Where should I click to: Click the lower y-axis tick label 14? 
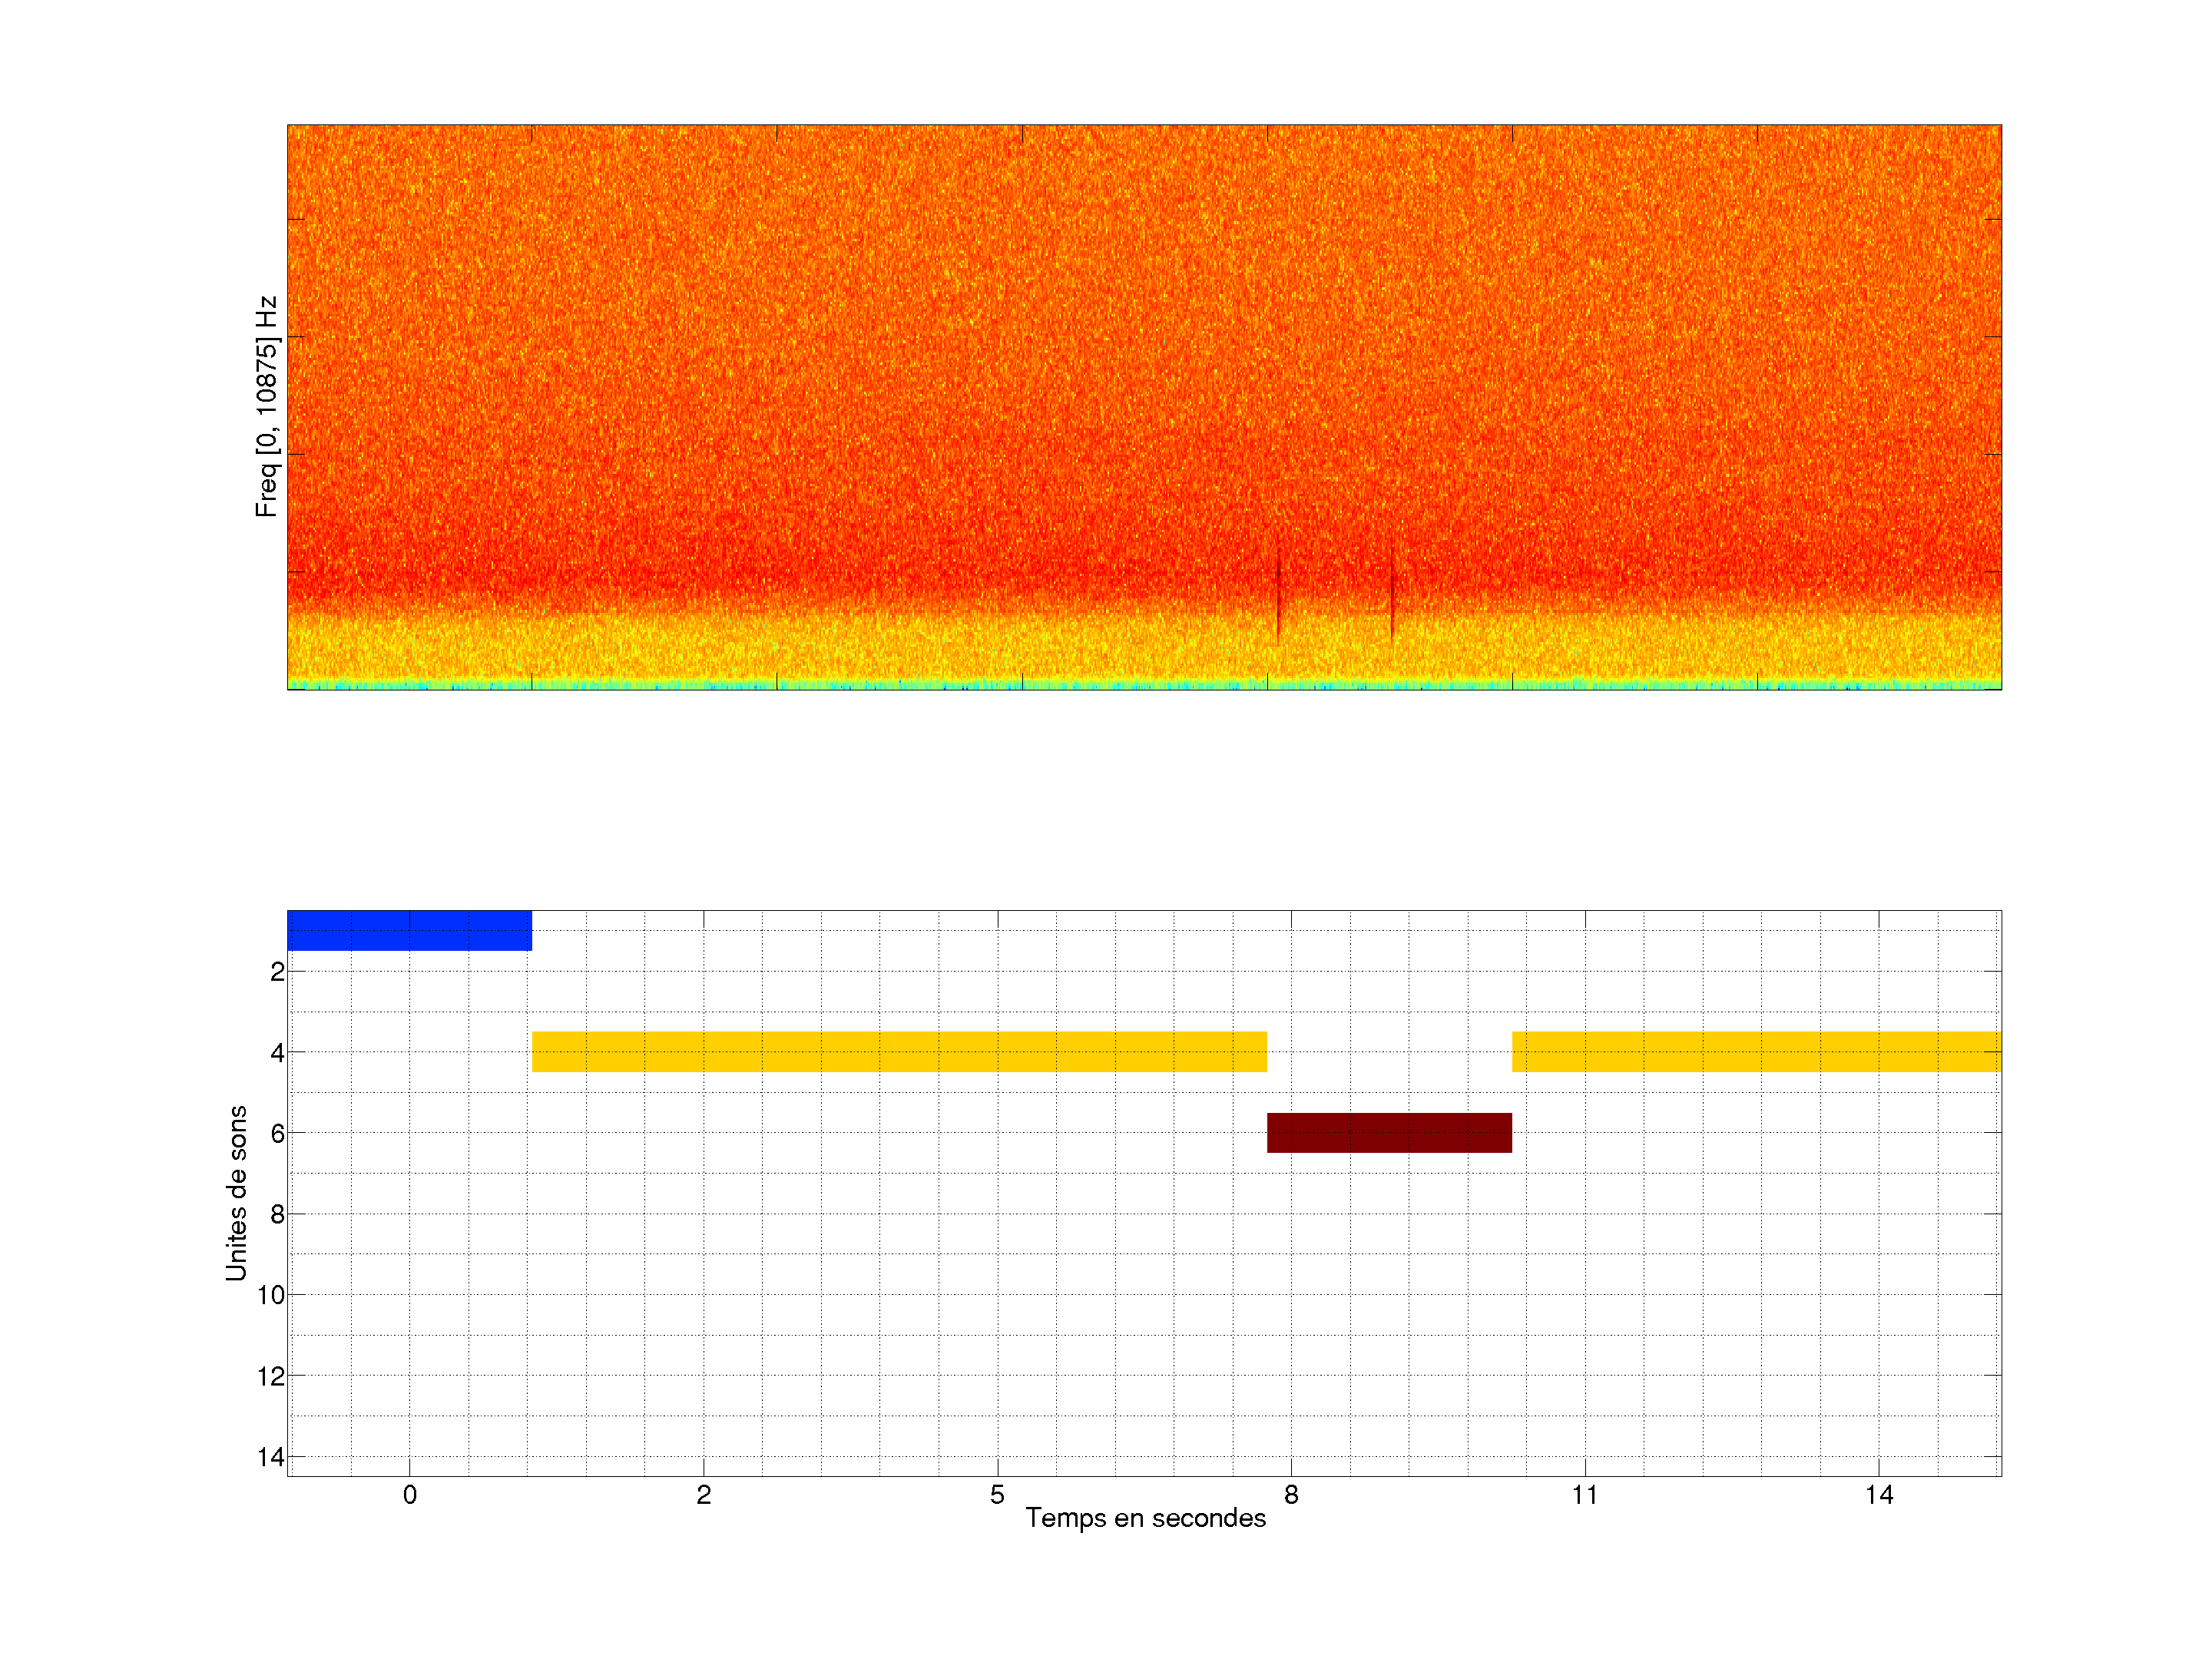tap(270, 1457)
